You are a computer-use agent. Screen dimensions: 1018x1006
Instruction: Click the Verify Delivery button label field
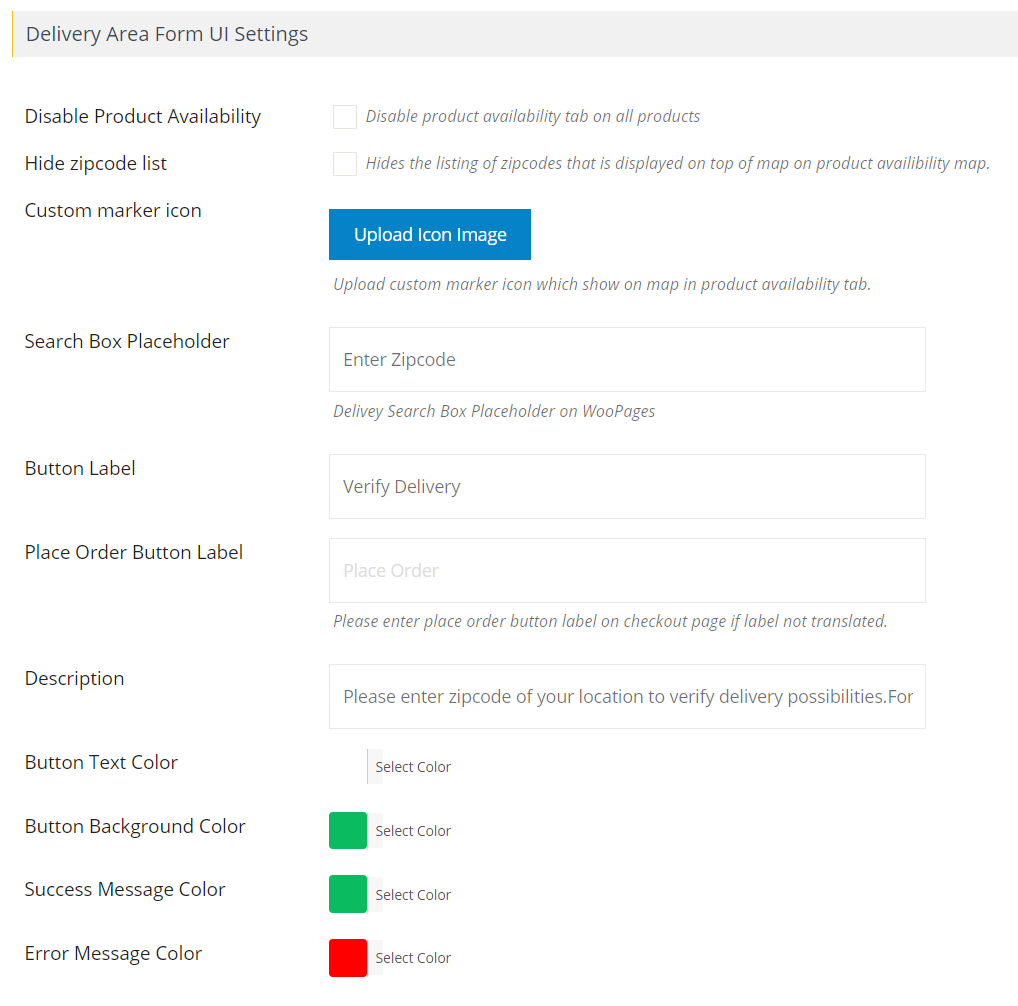pos(627,486)
